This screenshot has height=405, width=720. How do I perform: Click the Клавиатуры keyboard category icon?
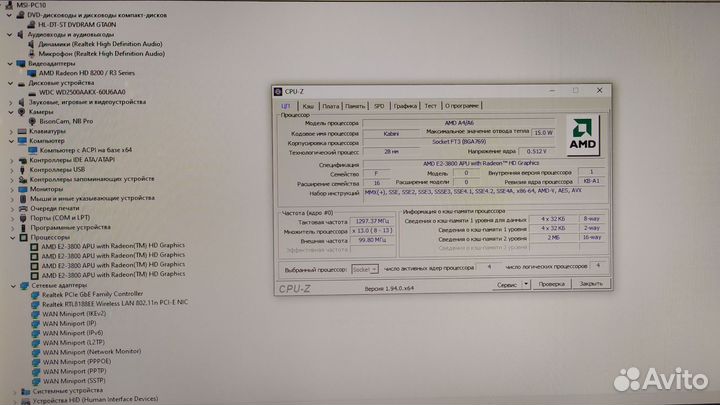[22, 131]
